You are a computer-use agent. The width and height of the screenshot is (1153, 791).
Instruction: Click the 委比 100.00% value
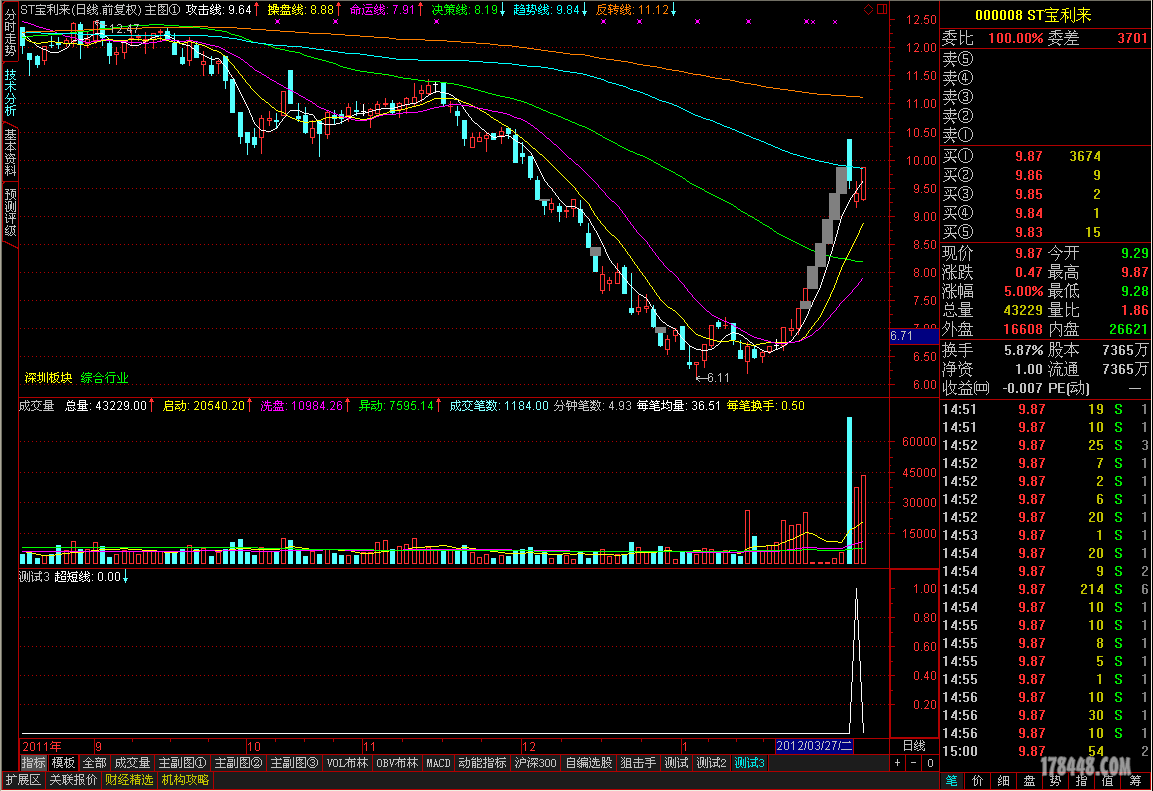[x=1015, y=38]
